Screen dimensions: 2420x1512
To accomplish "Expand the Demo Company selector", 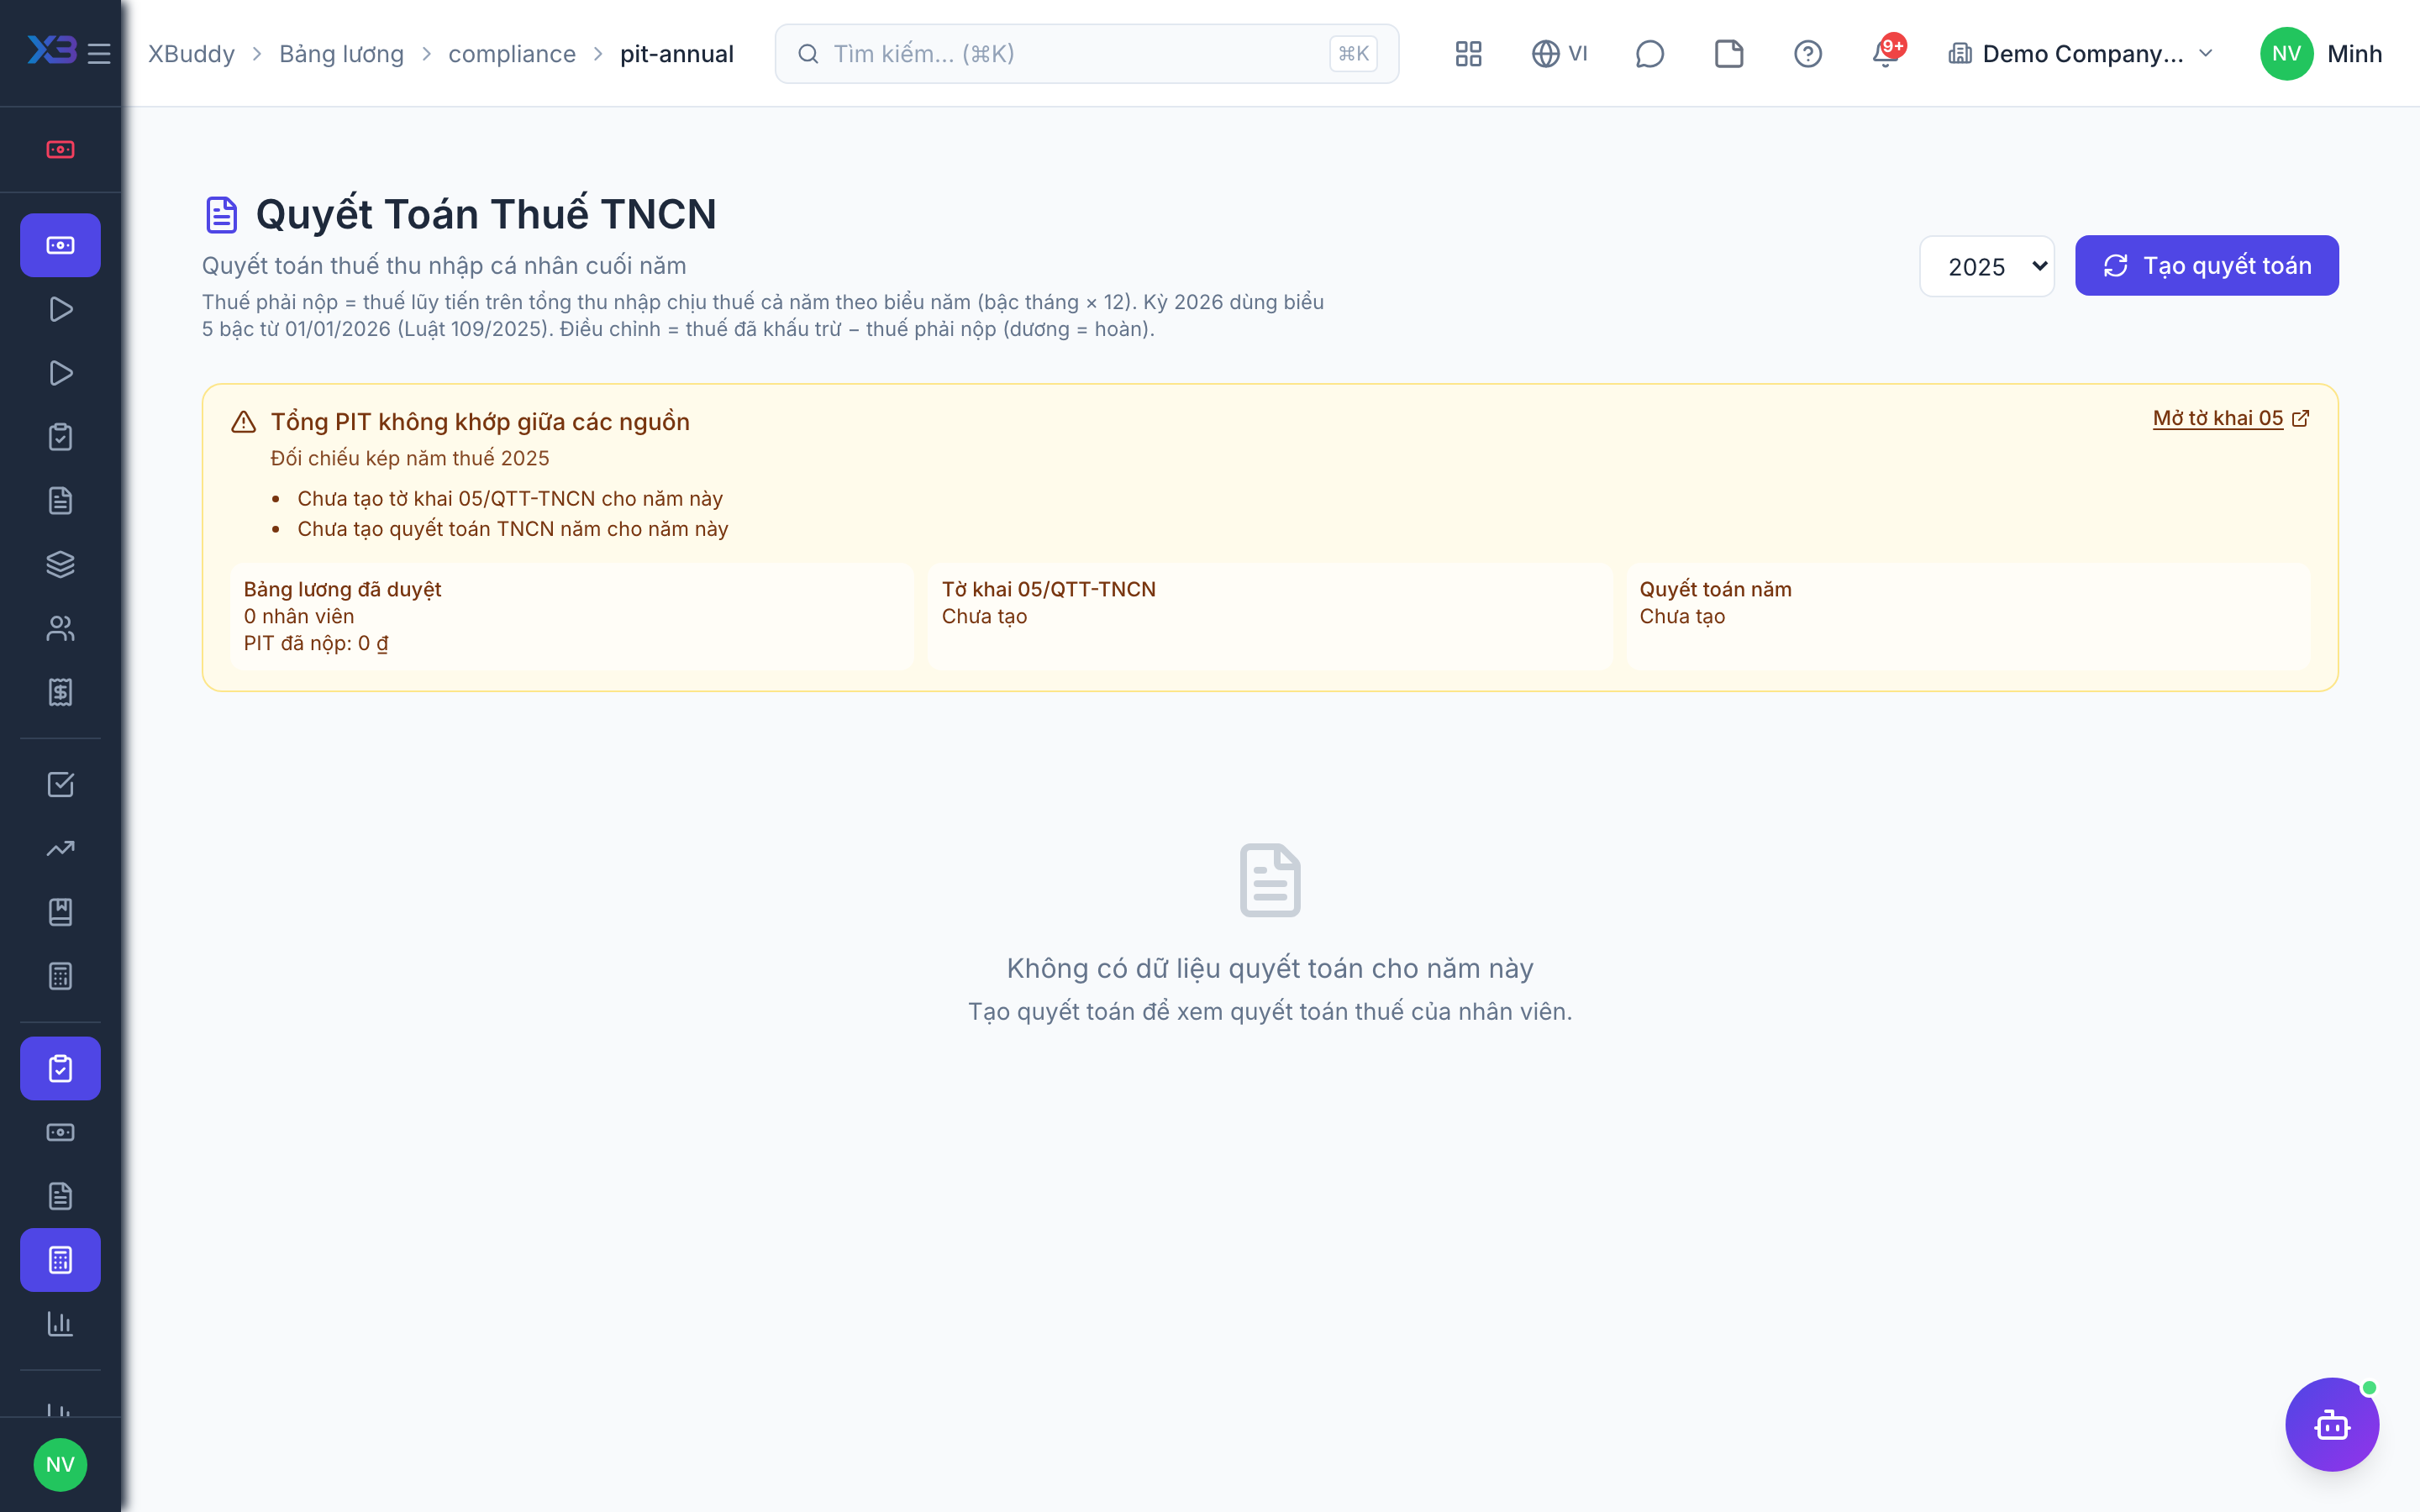I will pos(2080,54).
